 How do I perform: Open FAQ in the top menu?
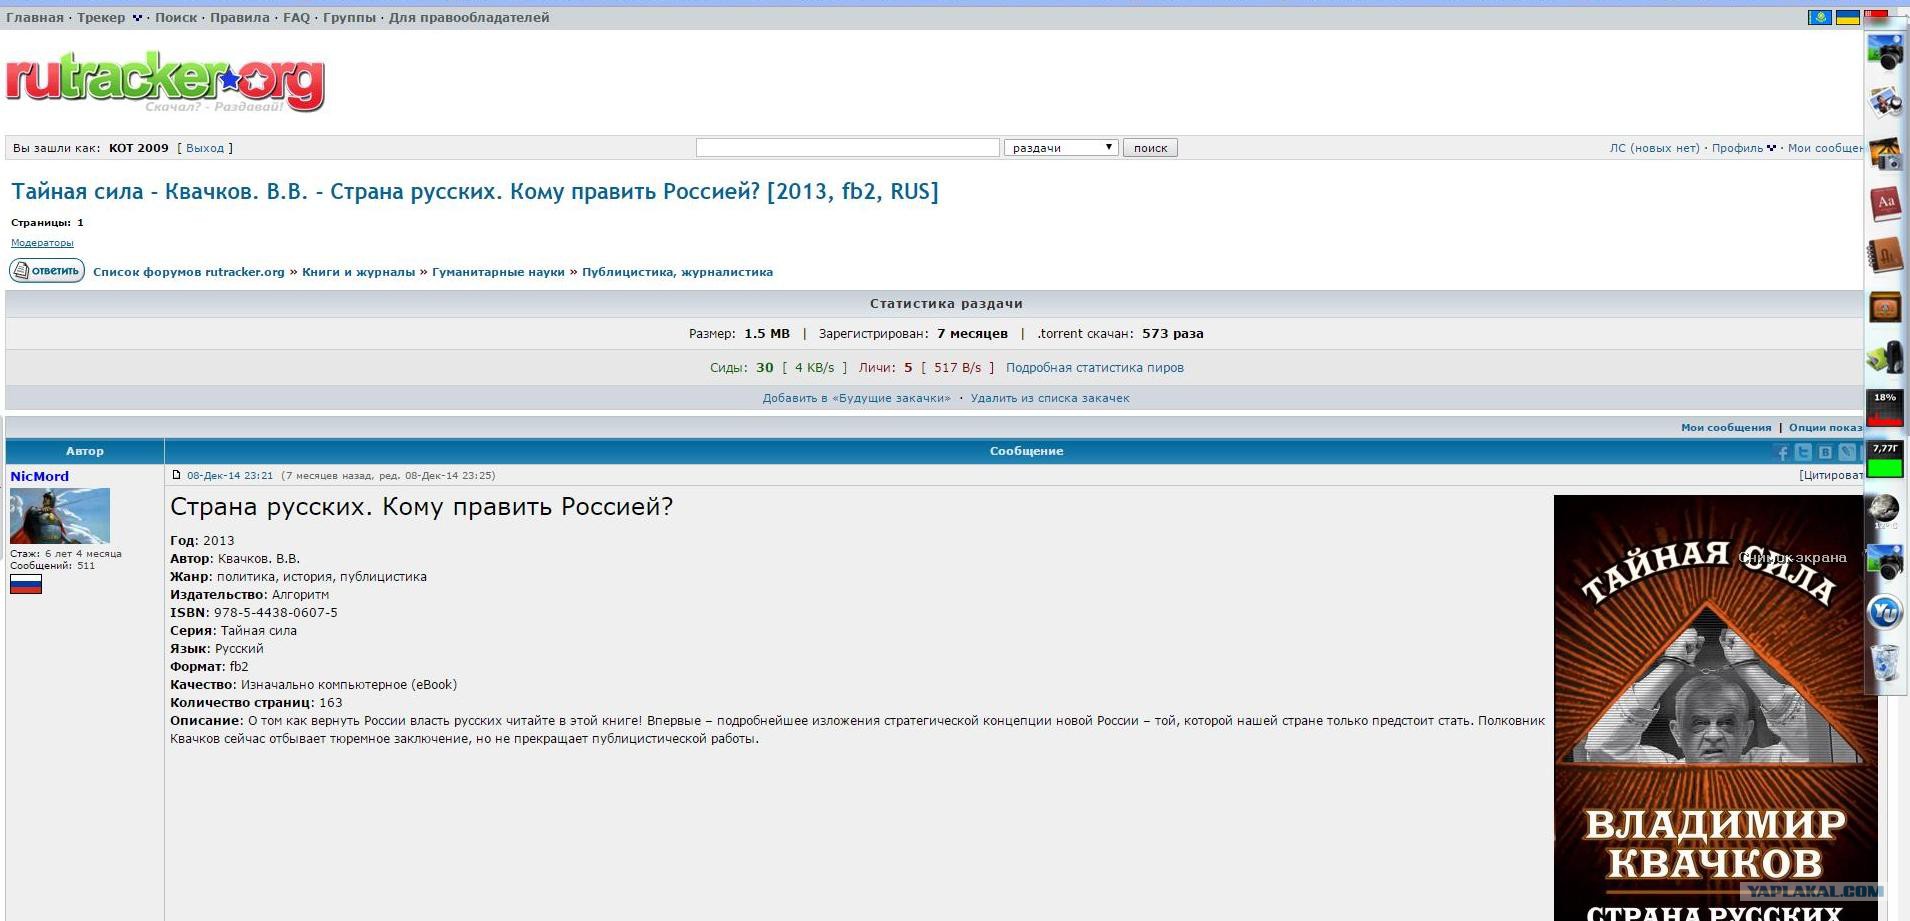point(296,18)
